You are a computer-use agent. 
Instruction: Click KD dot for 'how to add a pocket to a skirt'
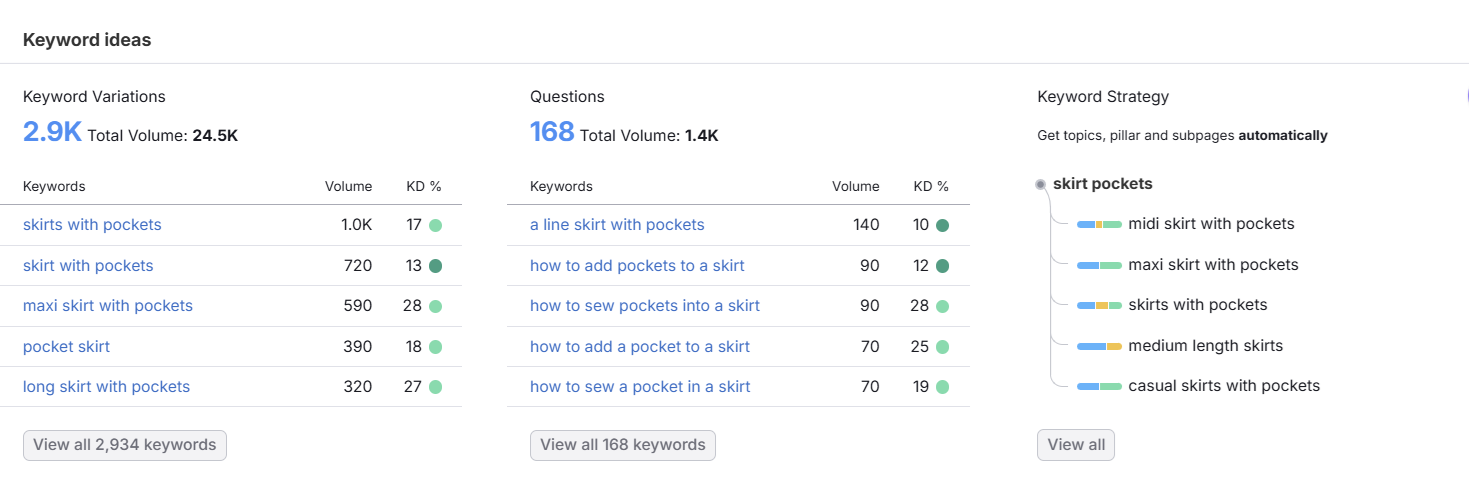click(x=942, y=347)
